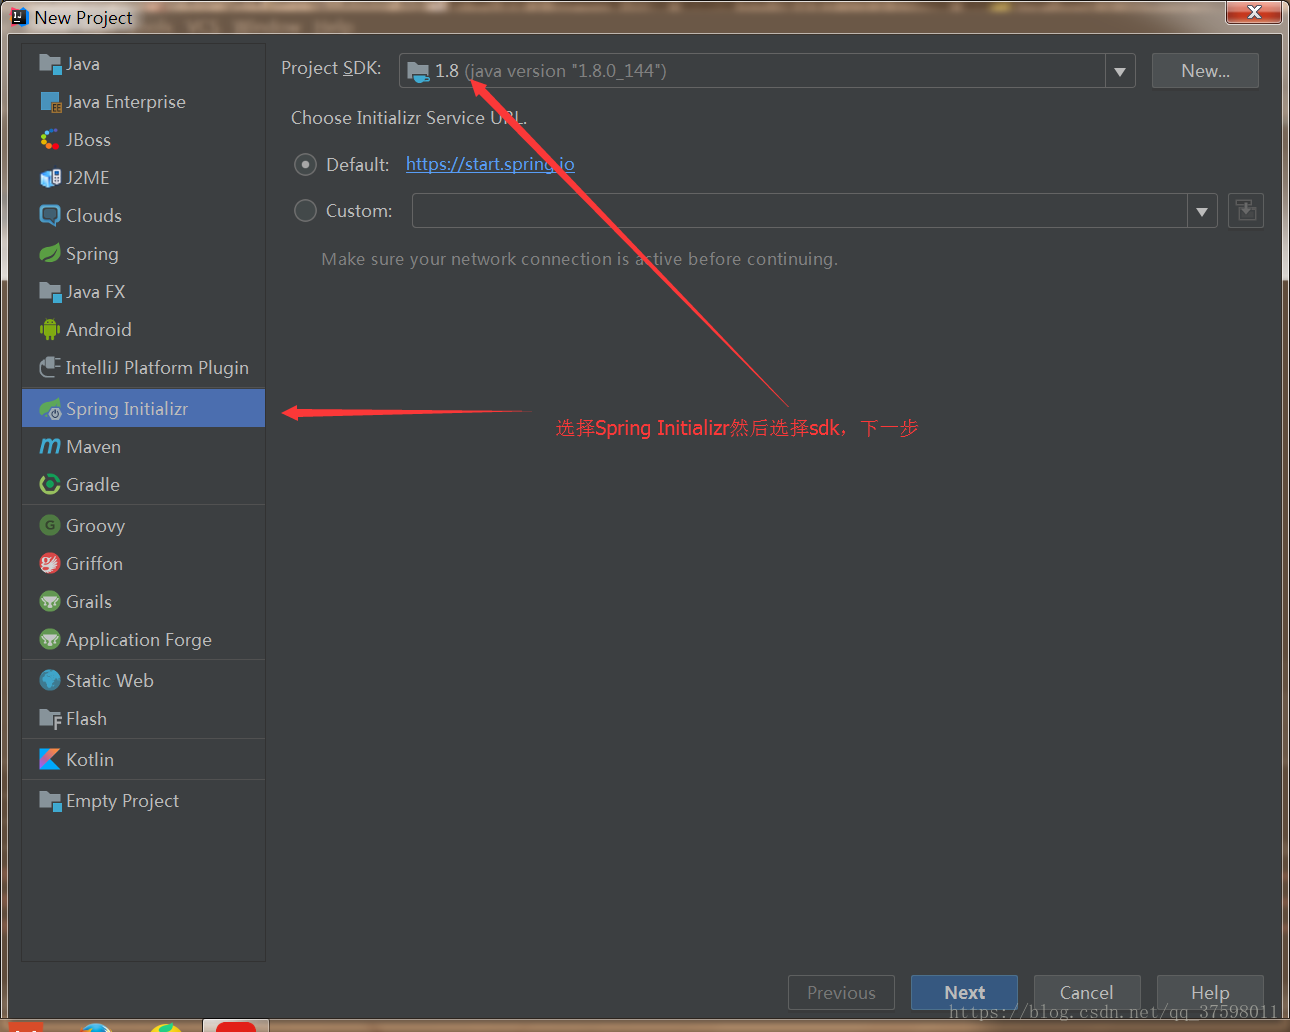Image resolution: width=1290 pixels, height=1032 pixels.
Task: Select Griffon project type
Action: (x=143, y=564)
